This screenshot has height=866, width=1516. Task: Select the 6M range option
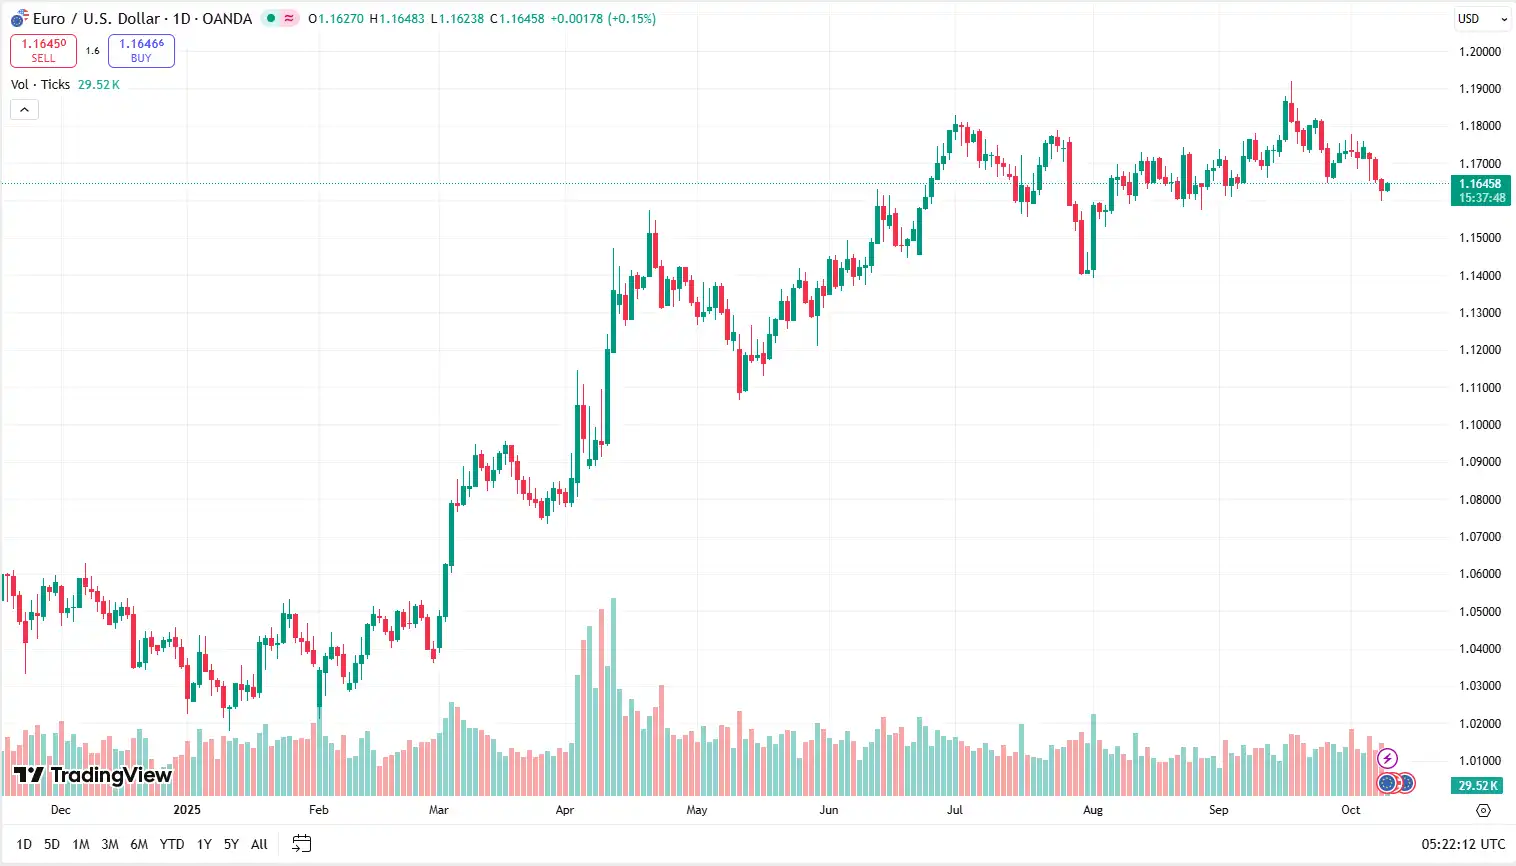tap(139, 844)
